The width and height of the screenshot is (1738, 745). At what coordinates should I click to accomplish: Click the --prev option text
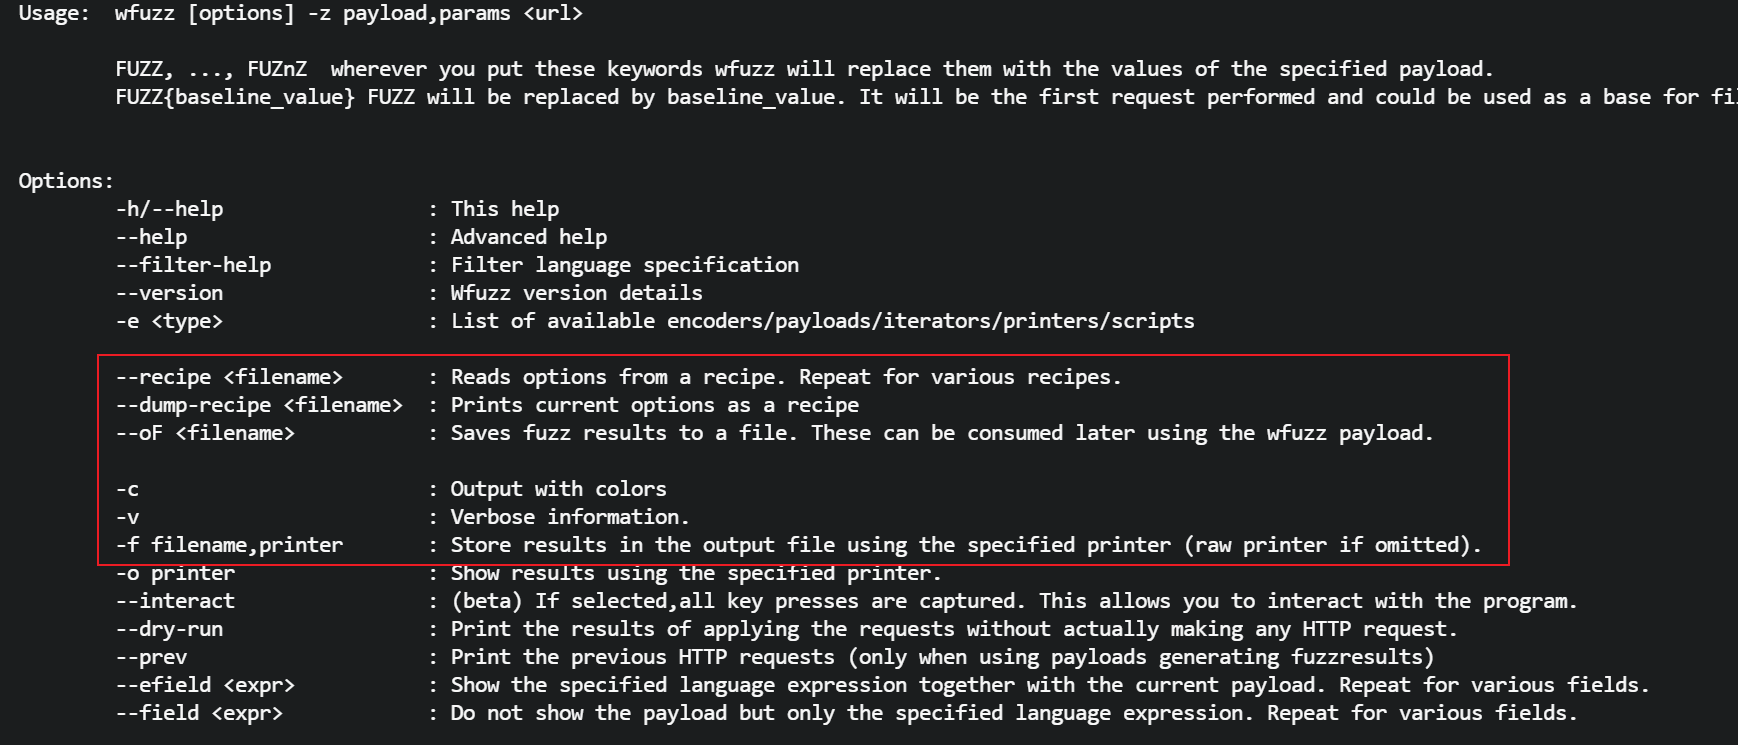(151, 657)
